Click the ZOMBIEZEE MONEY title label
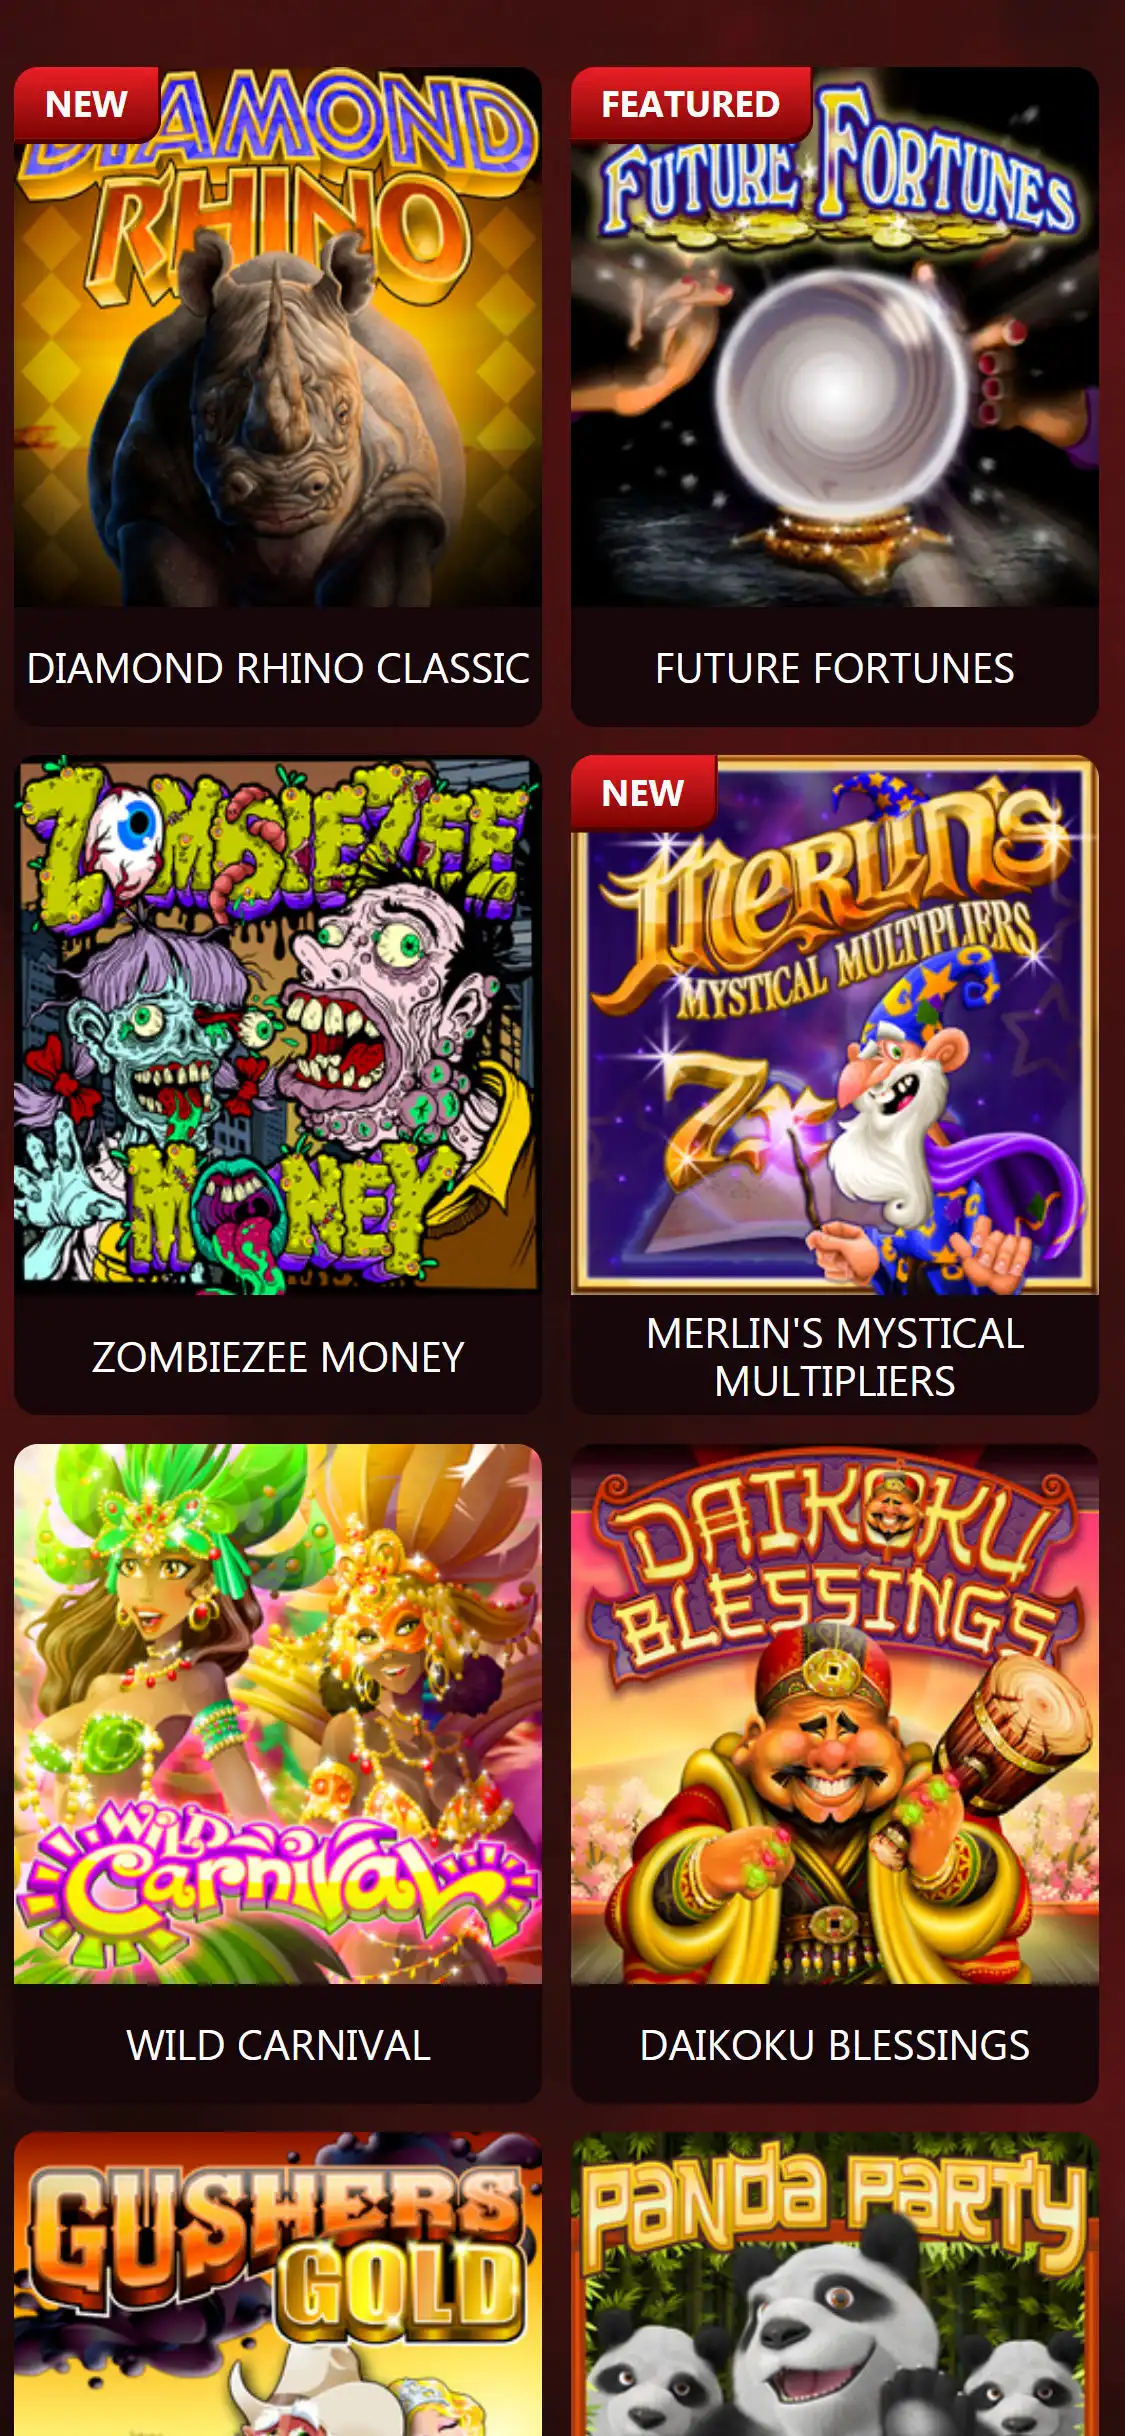1125x2436 pixels. (278, 1357)
